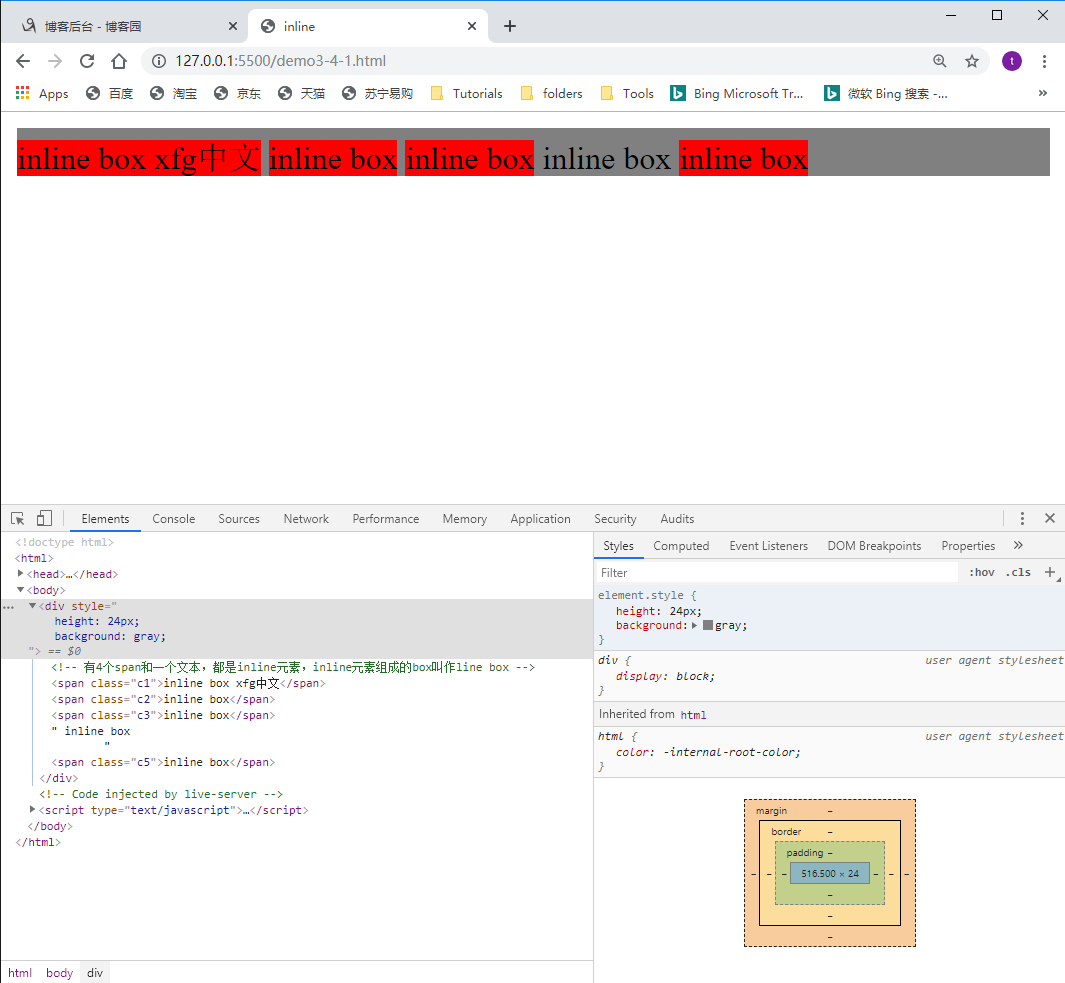This screenshot has width=1065, height=983.
Task: Switch to the Elements panel
Action: click(105, 519)
